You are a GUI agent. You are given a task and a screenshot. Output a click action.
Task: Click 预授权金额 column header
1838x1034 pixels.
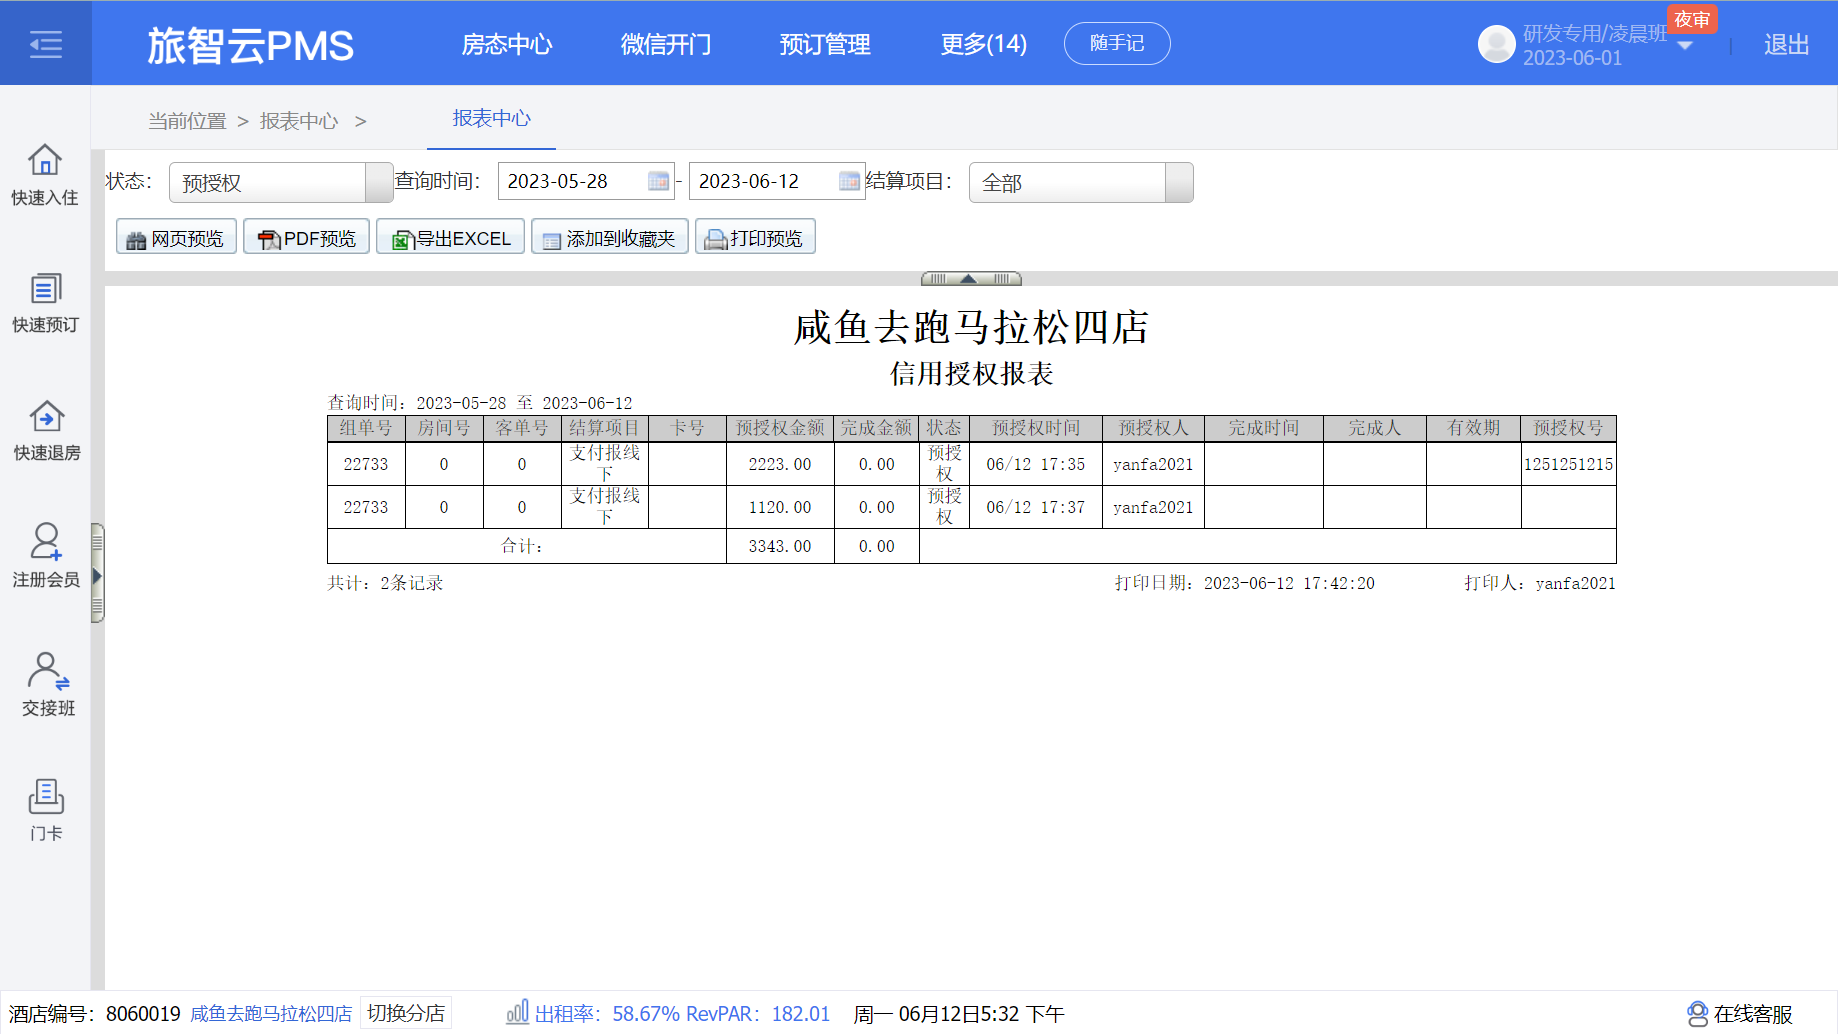780,428
